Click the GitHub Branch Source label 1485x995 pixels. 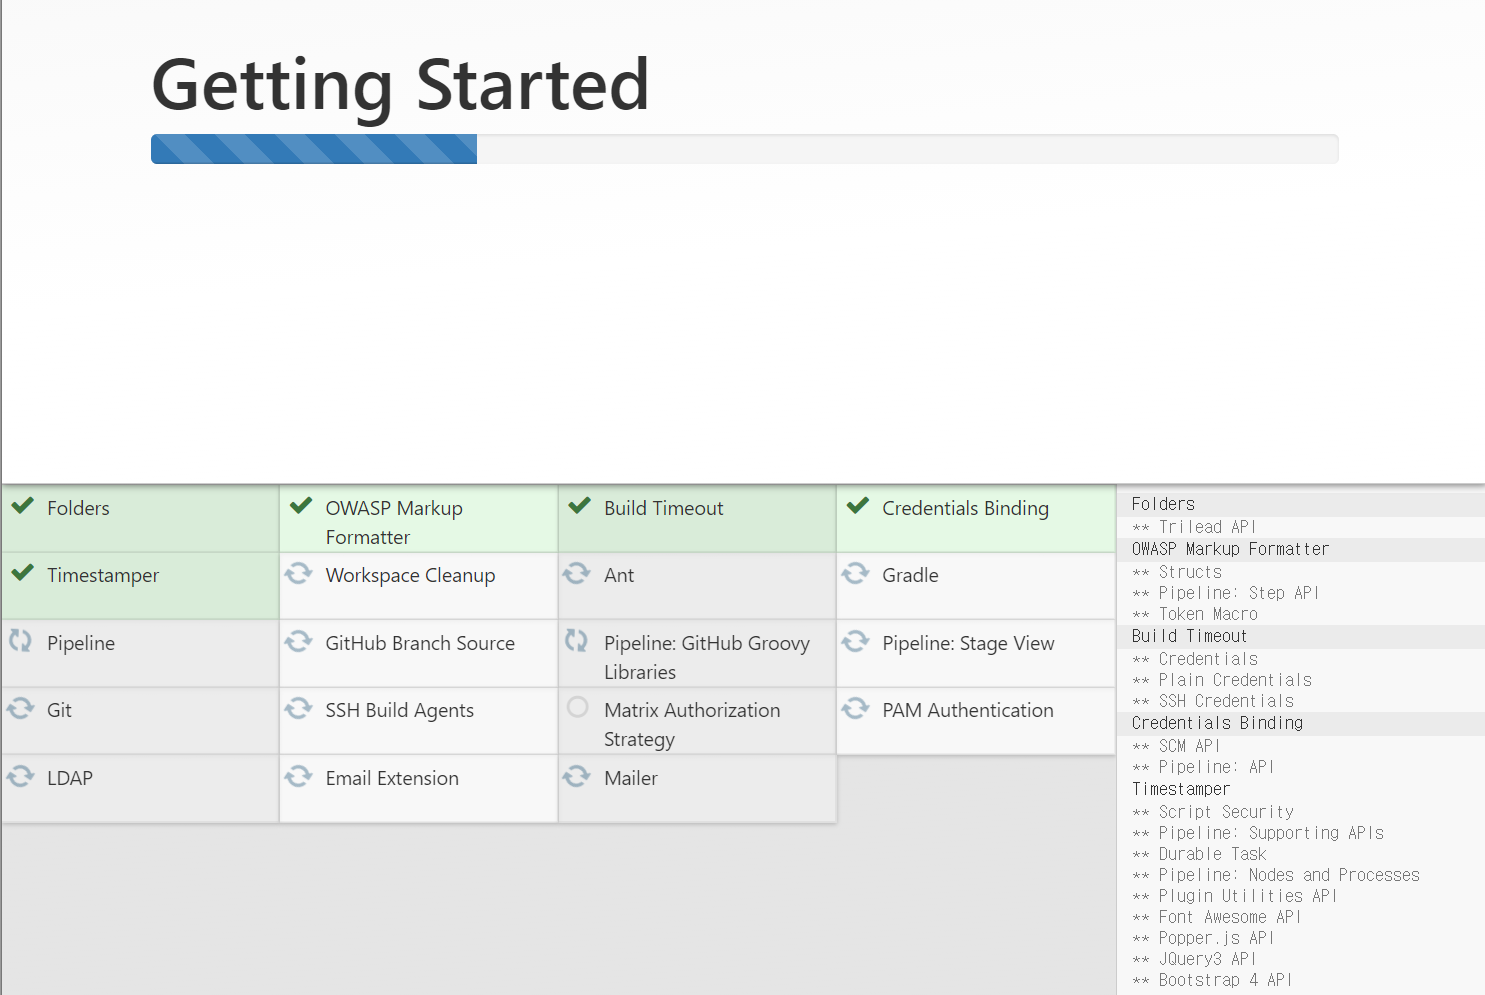pos(420,643)
